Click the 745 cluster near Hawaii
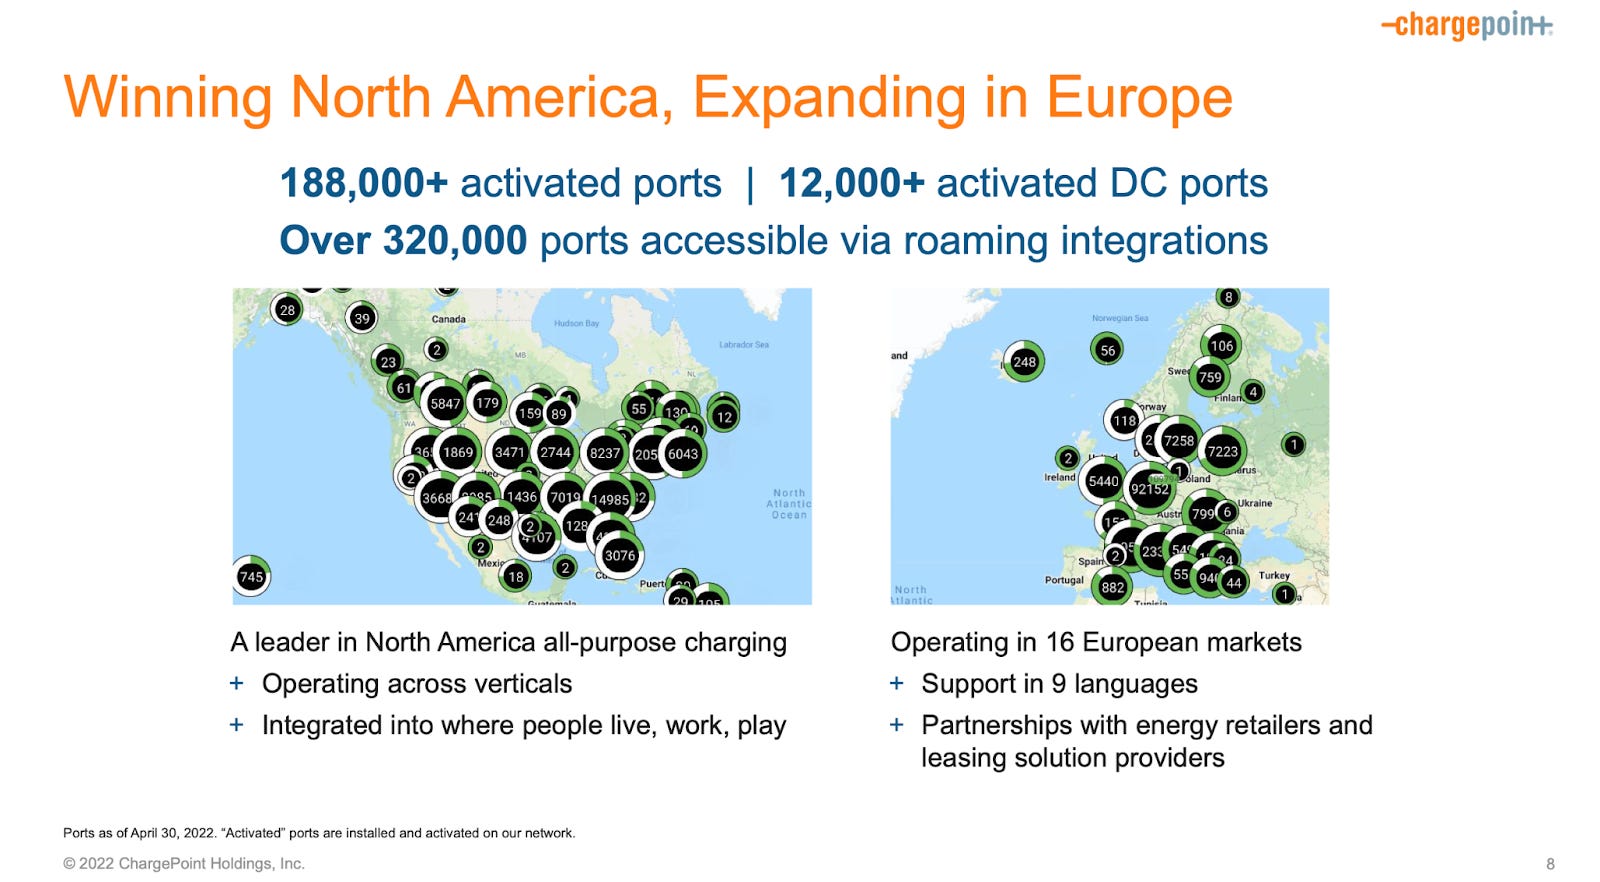Viewport: 1600px width, 882px height. tap(251, 576)
